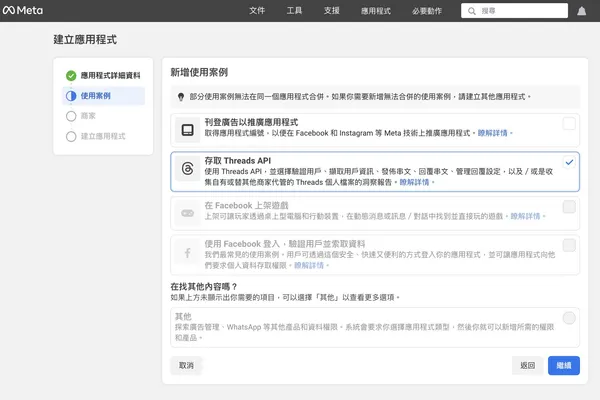Go to 應用程式詳細資料 step
Image resolution: width=600 pixels, height=400 pixels.
110,75
